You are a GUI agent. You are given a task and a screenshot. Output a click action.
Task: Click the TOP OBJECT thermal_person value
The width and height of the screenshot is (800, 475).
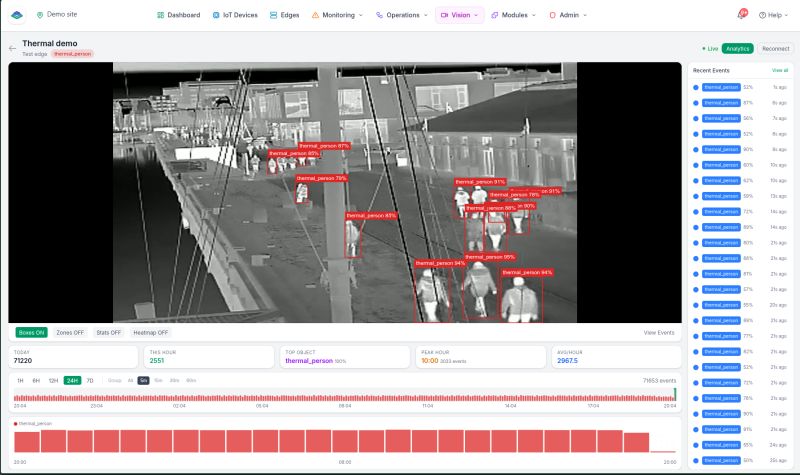(309, 361)
